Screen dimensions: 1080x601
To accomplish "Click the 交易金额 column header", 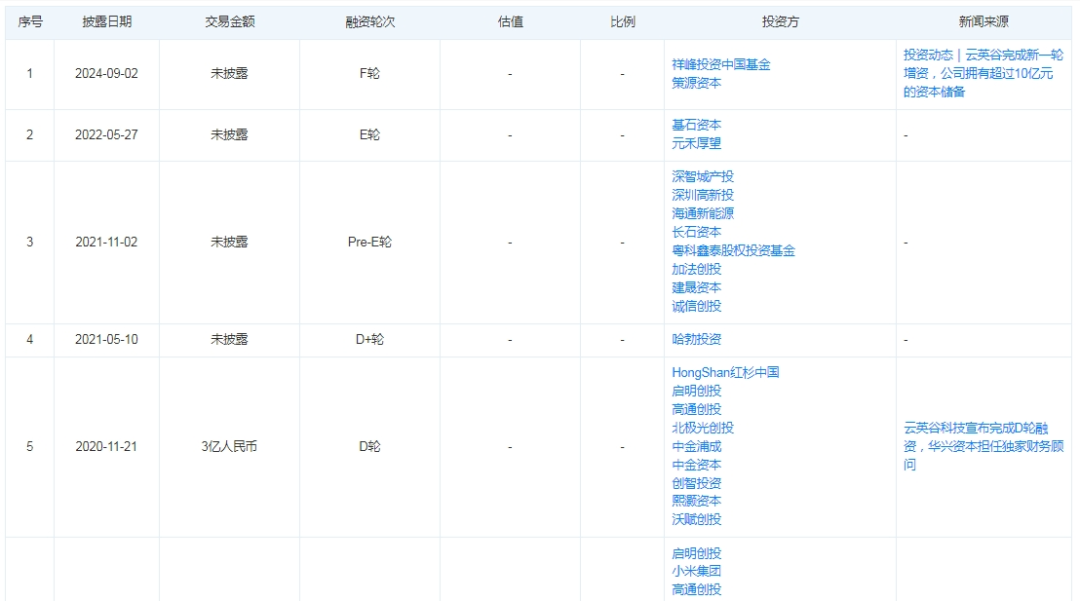I will coord(229,22).
